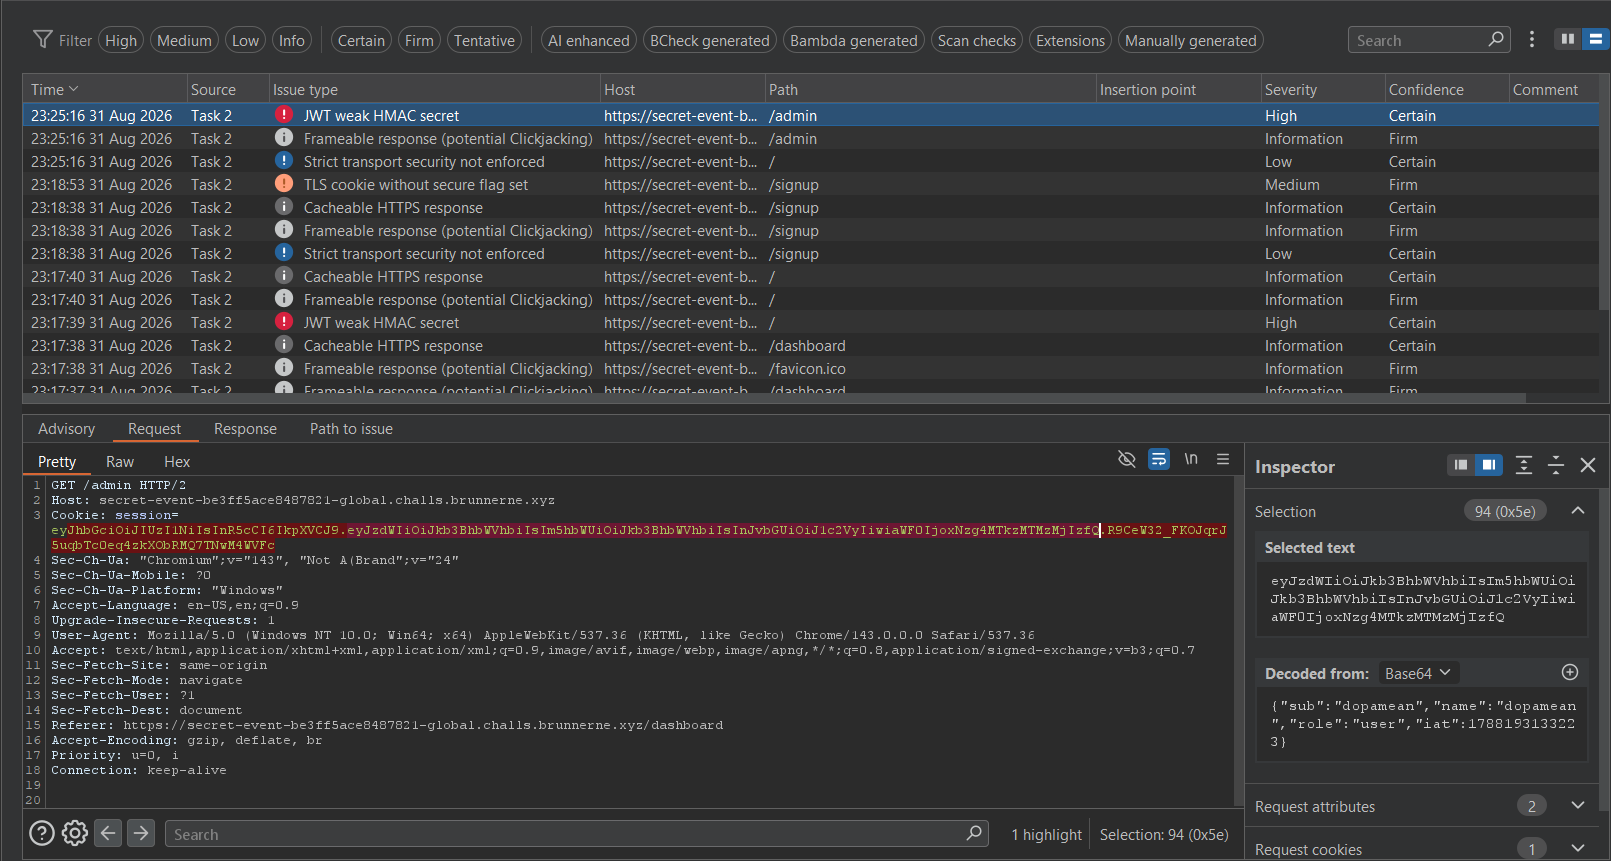Image resolution: width=1611 pixels, height=861 pixels.
Task: Switch to the Response tab
Action: [x=245, y=429]
